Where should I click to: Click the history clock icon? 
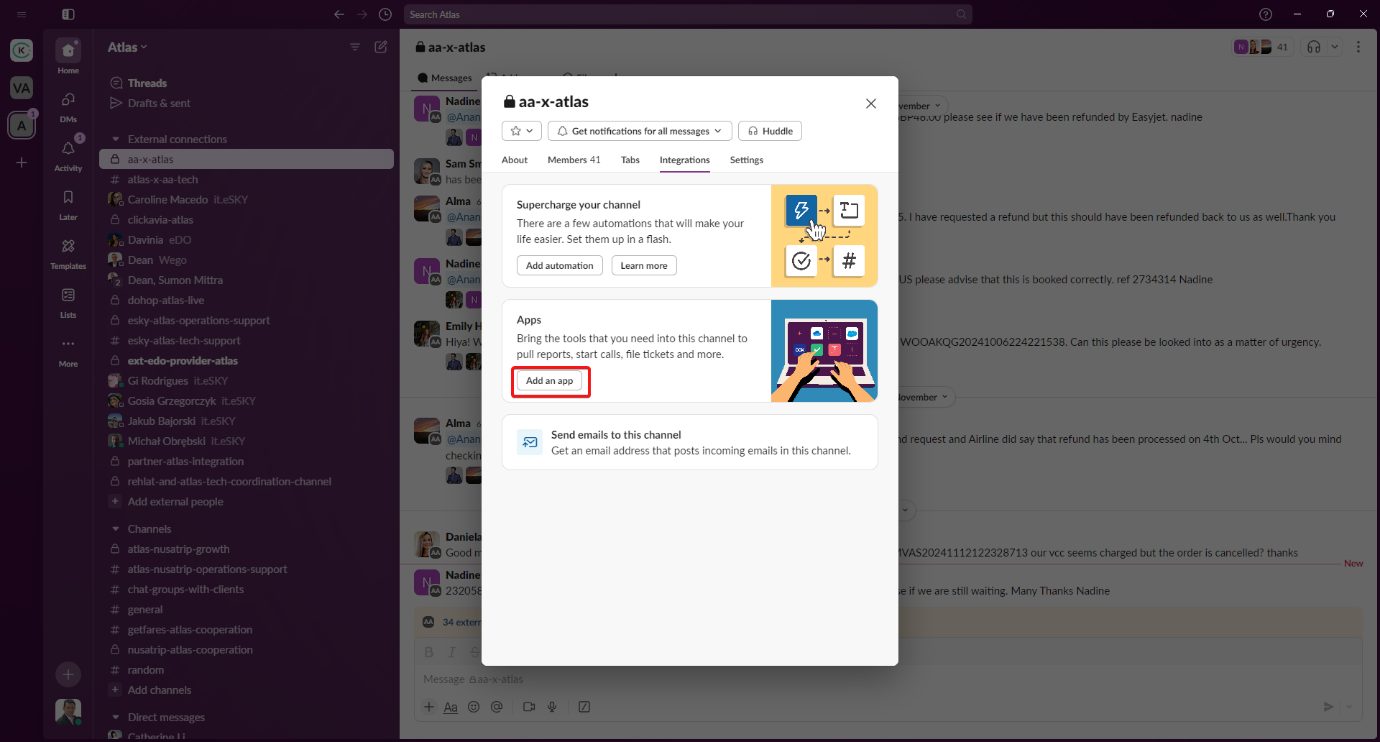tap(386, 14)
